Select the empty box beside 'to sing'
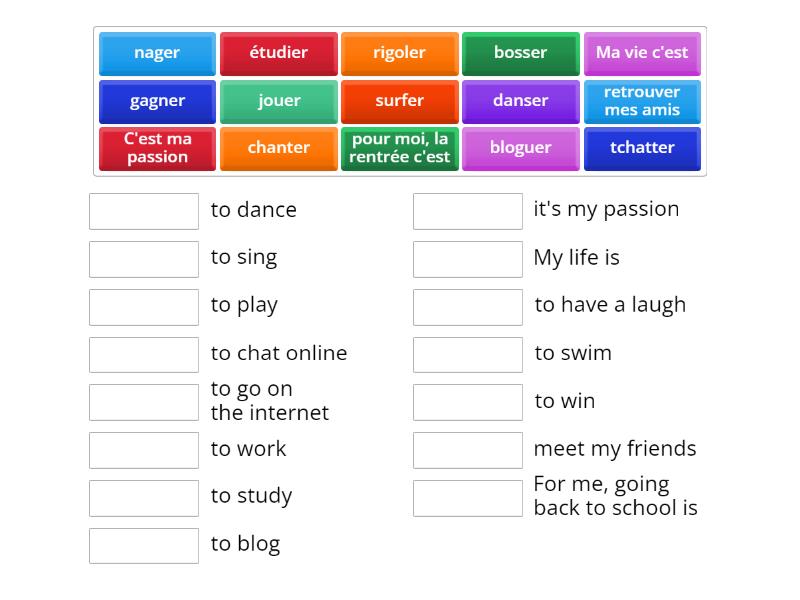The image size is (800, 600). click(x=144, y=259)
